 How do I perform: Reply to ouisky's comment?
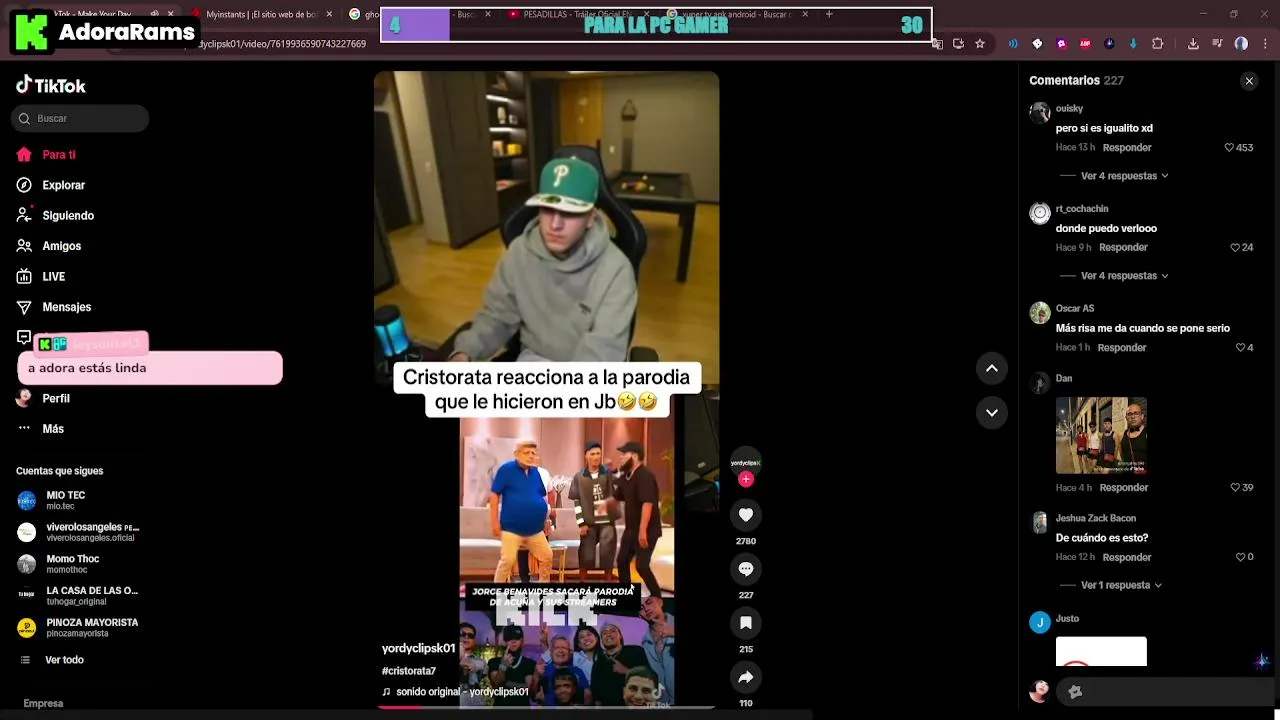pyautogui.click(x=1127, y=148)
